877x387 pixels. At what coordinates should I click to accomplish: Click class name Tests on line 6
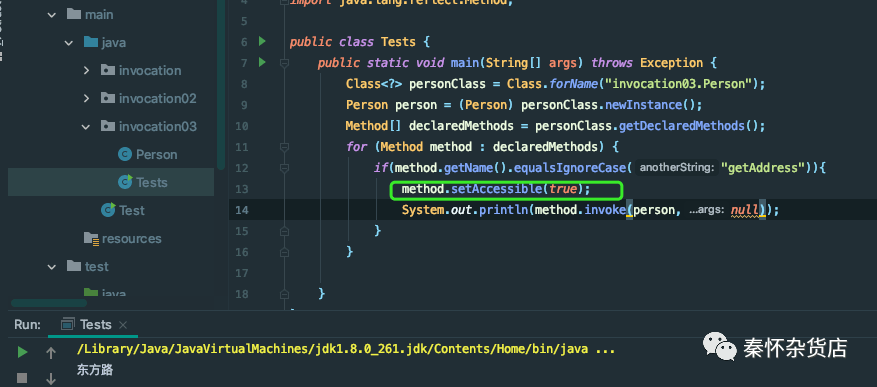(398, 42)
